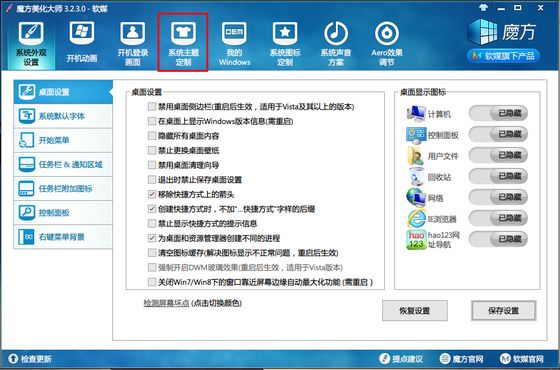Open 软媒官网 link text

click(x=528, y=359)
